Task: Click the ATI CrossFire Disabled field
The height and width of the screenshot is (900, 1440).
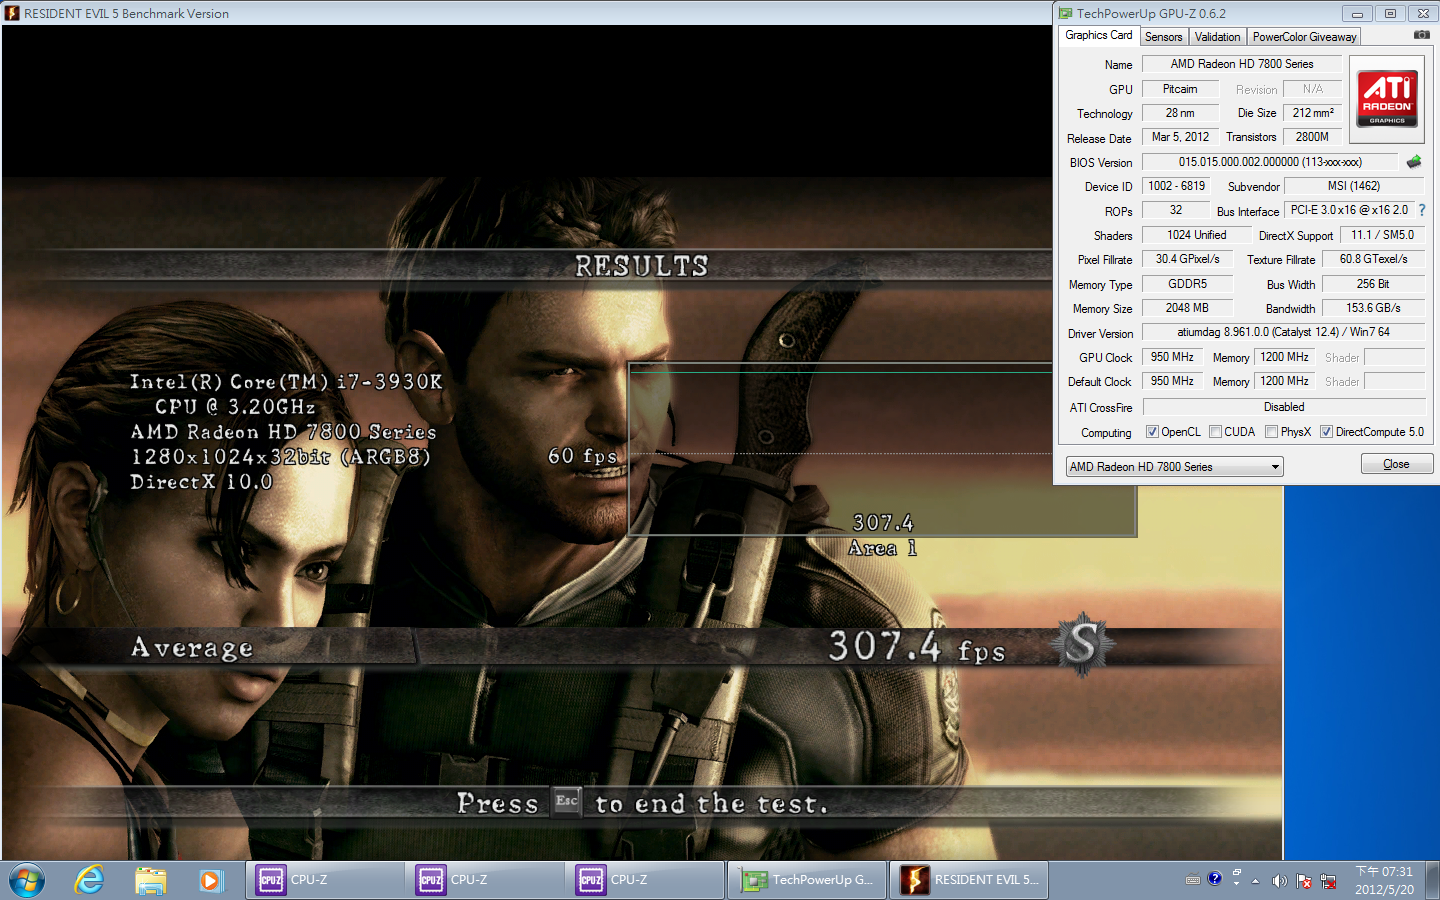Action: click(1284, 407)
